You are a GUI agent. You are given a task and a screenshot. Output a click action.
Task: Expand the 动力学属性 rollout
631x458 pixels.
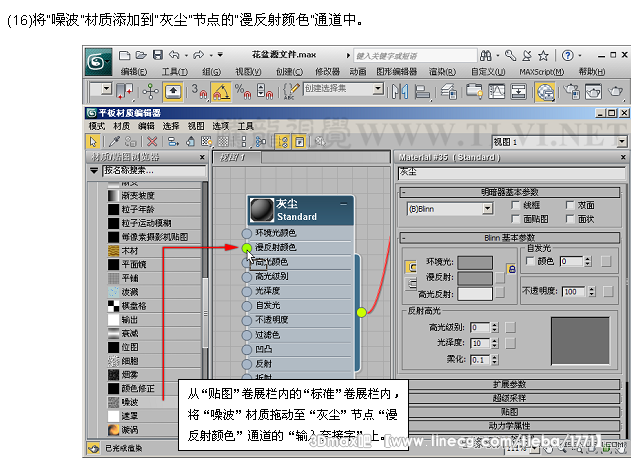point(511,425)
